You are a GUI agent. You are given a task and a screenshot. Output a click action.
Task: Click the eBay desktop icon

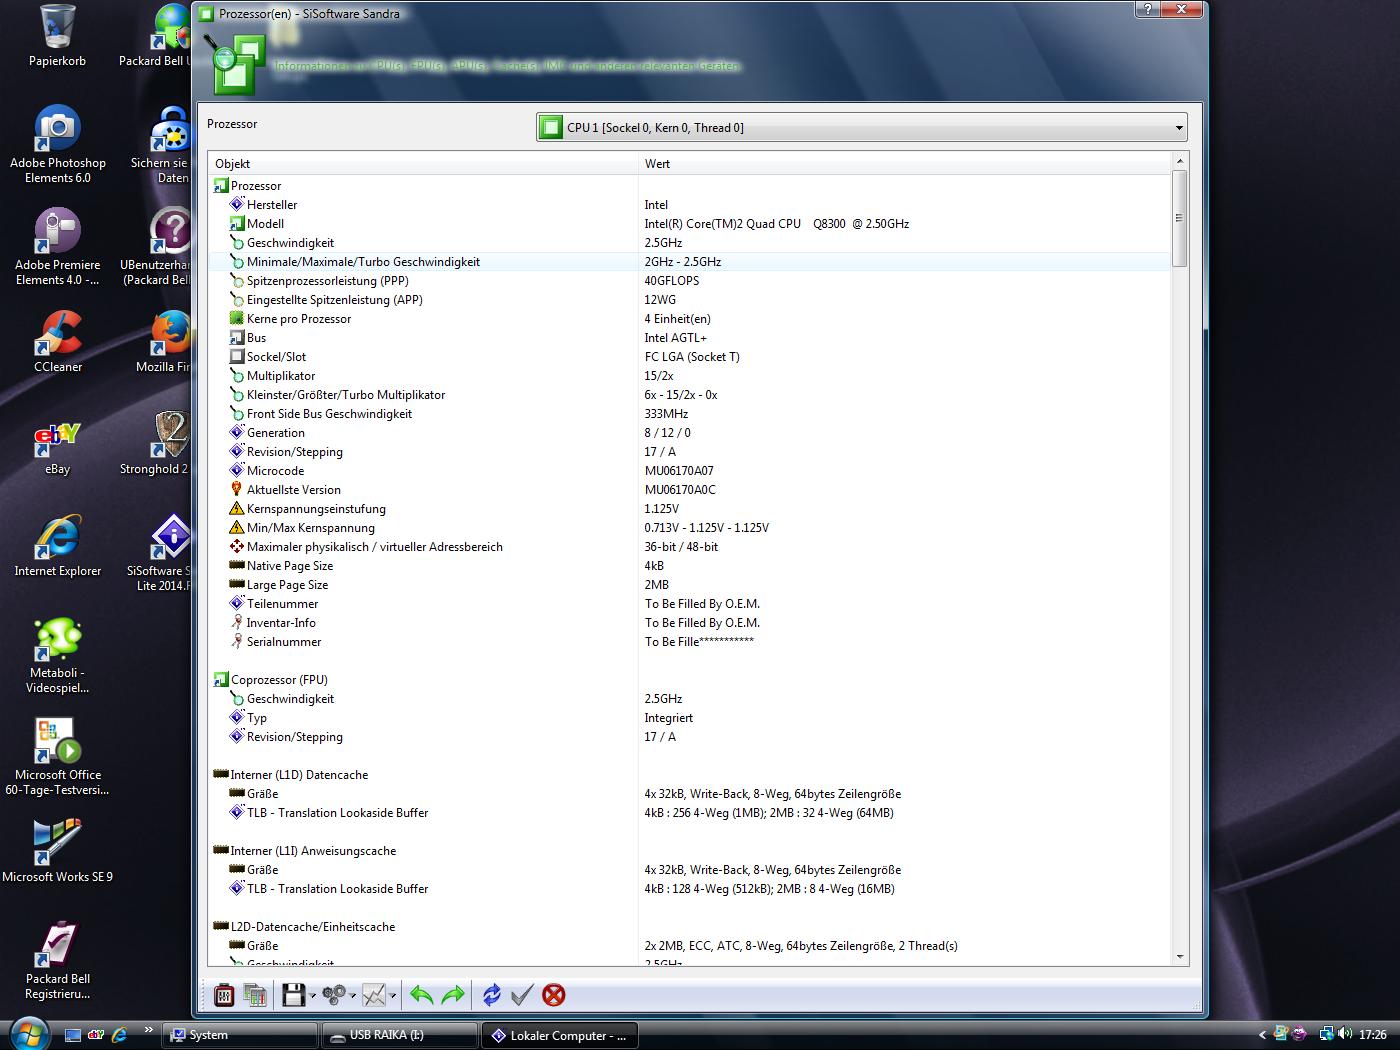57,448
